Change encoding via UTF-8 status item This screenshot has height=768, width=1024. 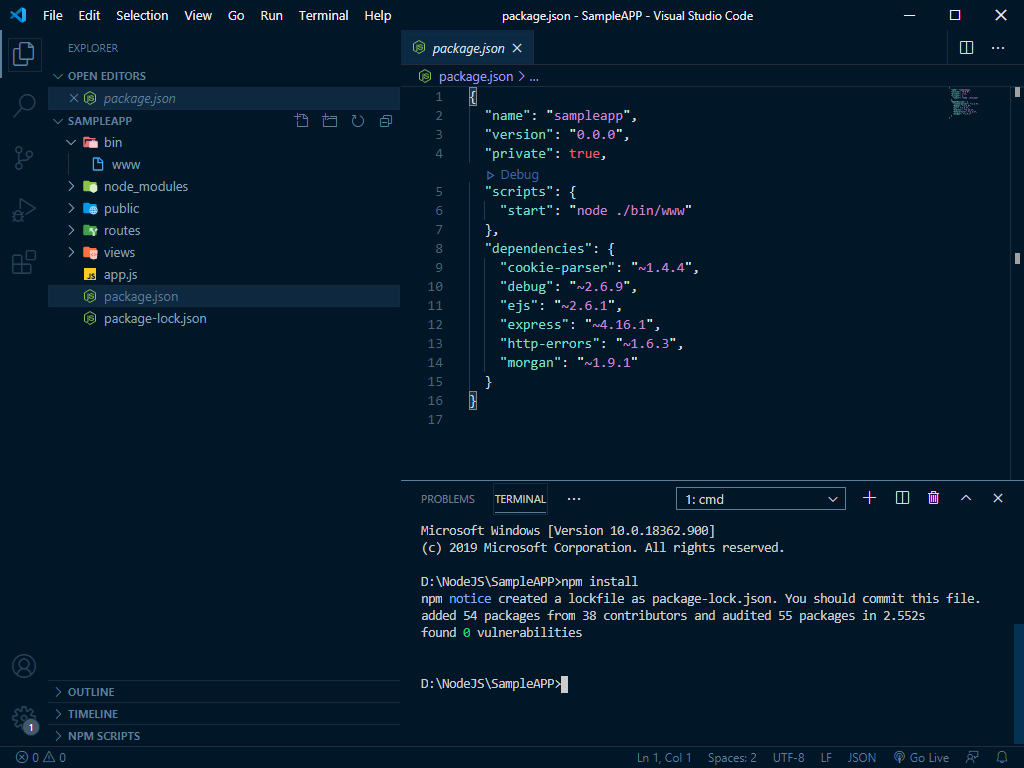point(788,758)
